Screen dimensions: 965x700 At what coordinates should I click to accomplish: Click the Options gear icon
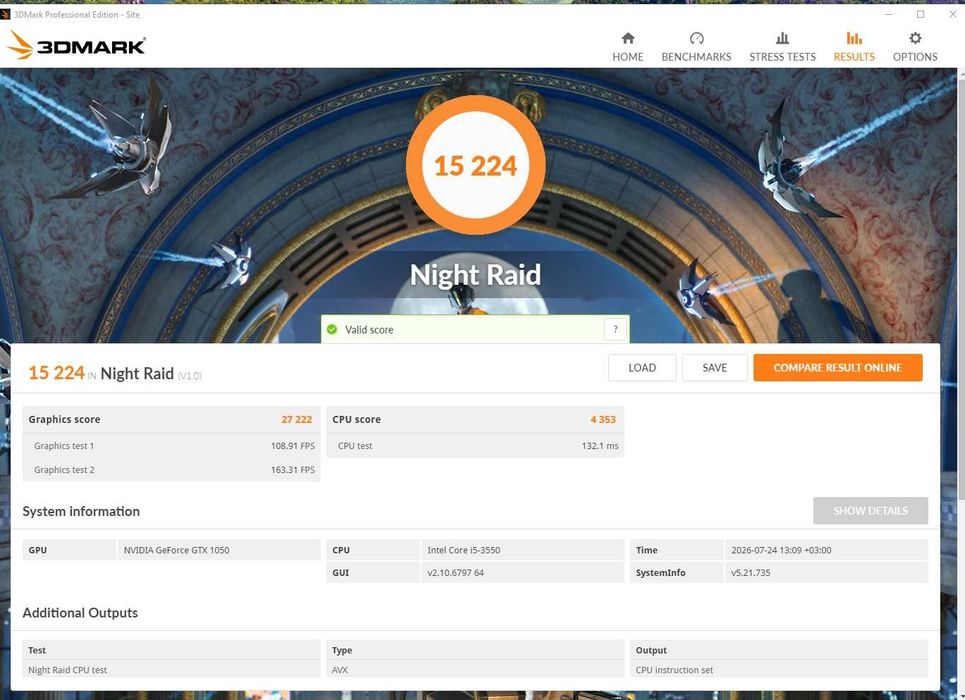point(915,38)
